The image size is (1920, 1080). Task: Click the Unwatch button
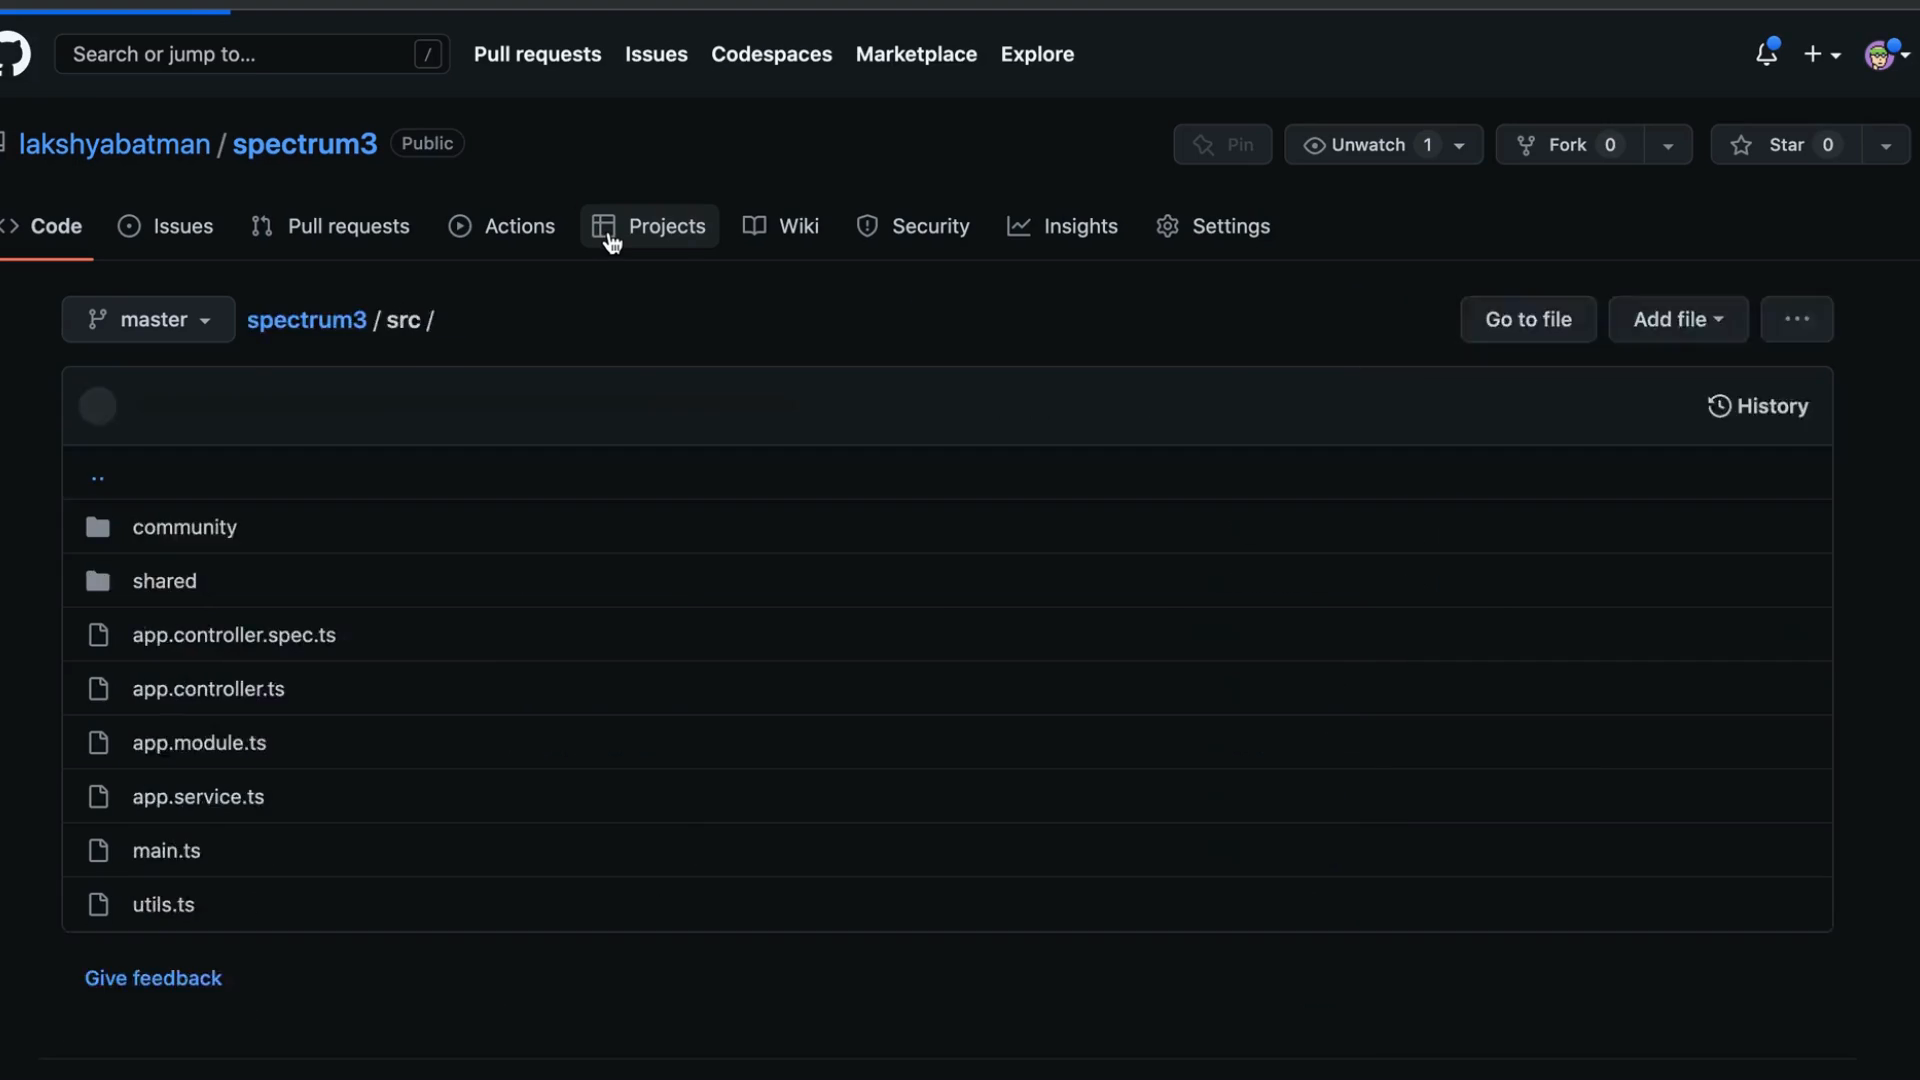click(x=1384, y=145)
